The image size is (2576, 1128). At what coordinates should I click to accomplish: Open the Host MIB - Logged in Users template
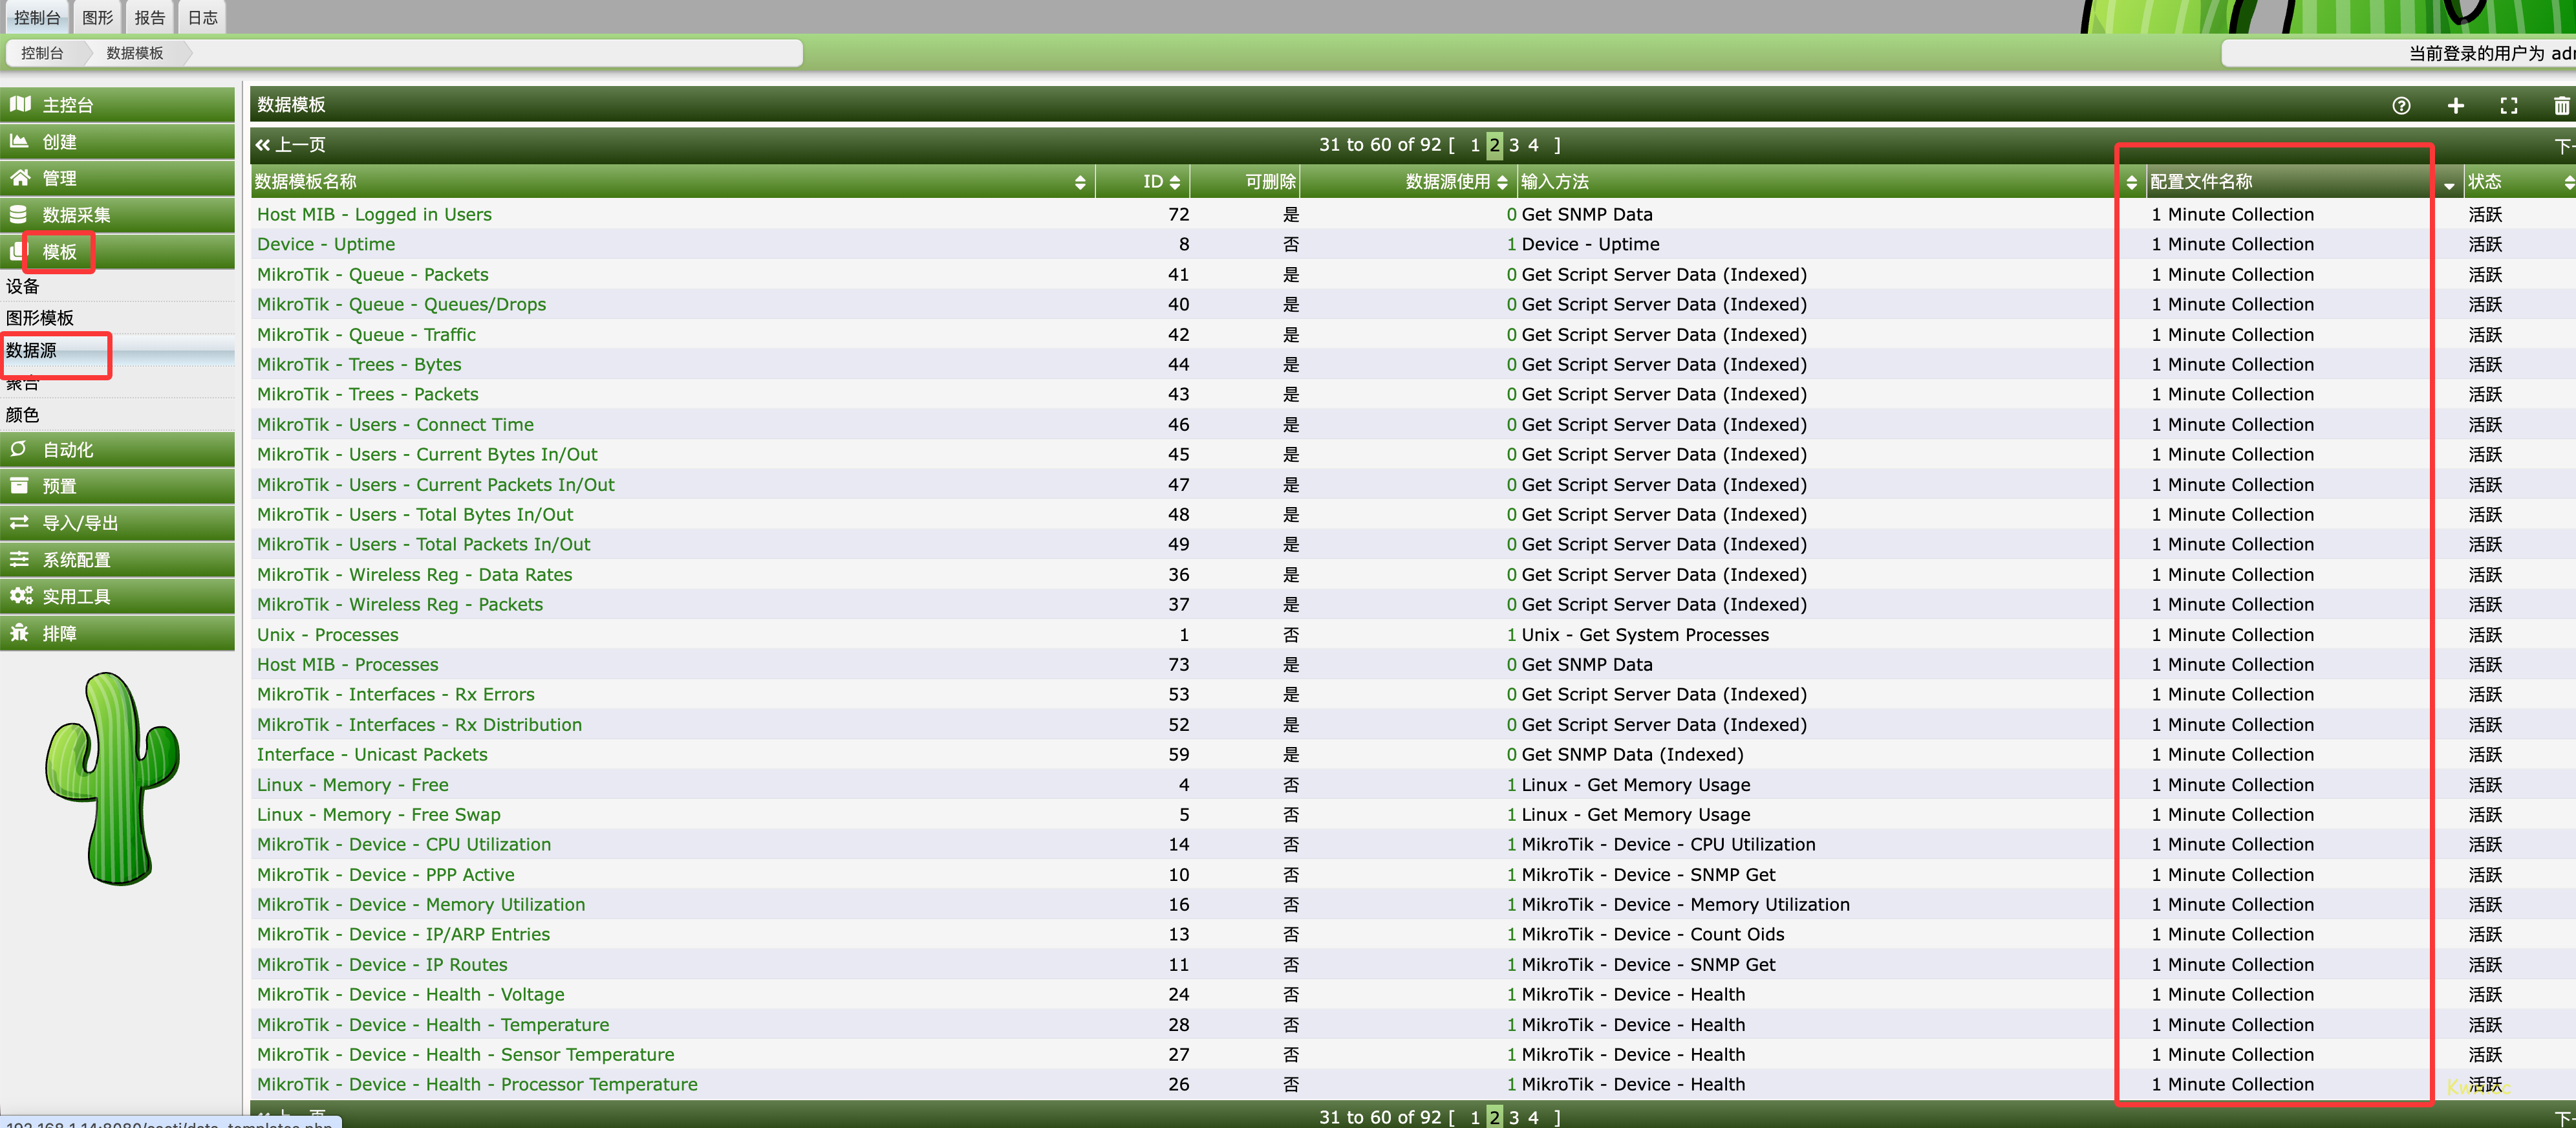coord(374,214)
